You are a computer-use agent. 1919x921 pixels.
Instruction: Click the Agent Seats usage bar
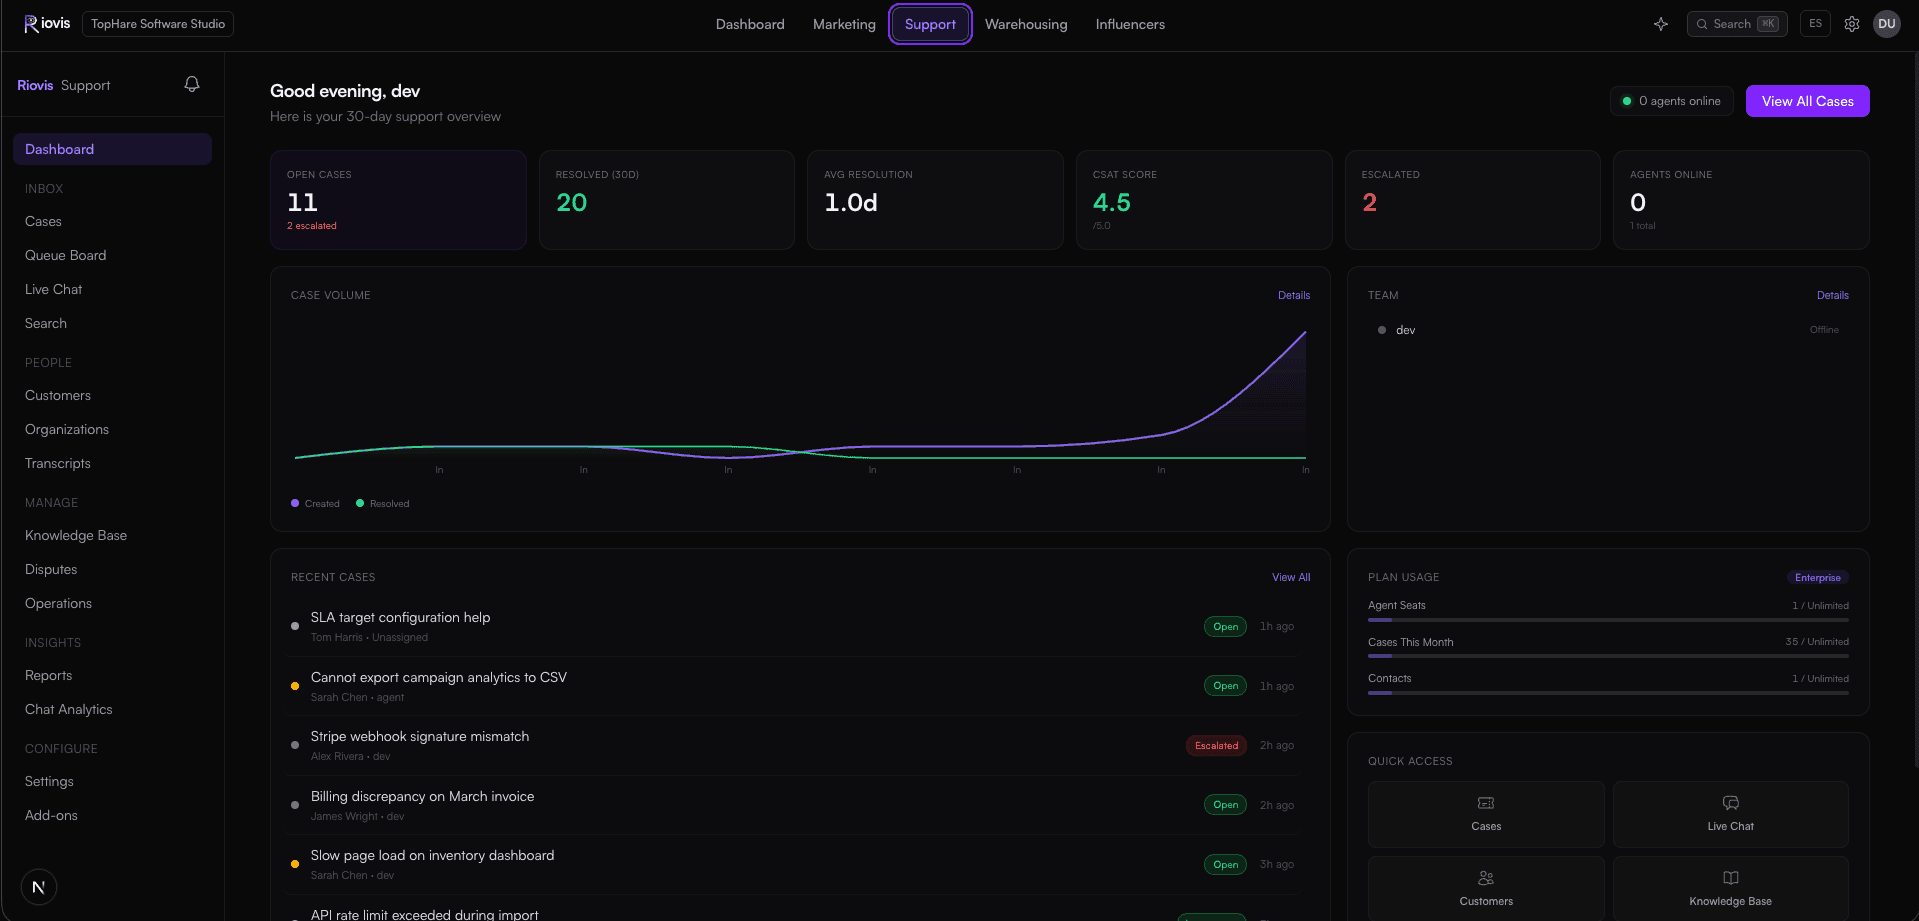click(x=1608, y=620)
